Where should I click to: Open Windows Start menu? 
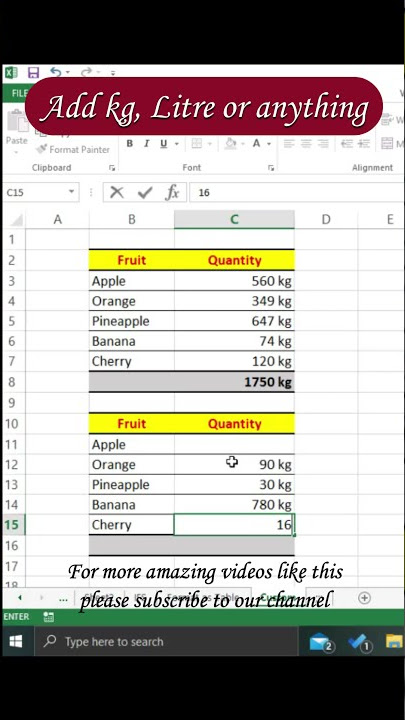tap(16, 641)
